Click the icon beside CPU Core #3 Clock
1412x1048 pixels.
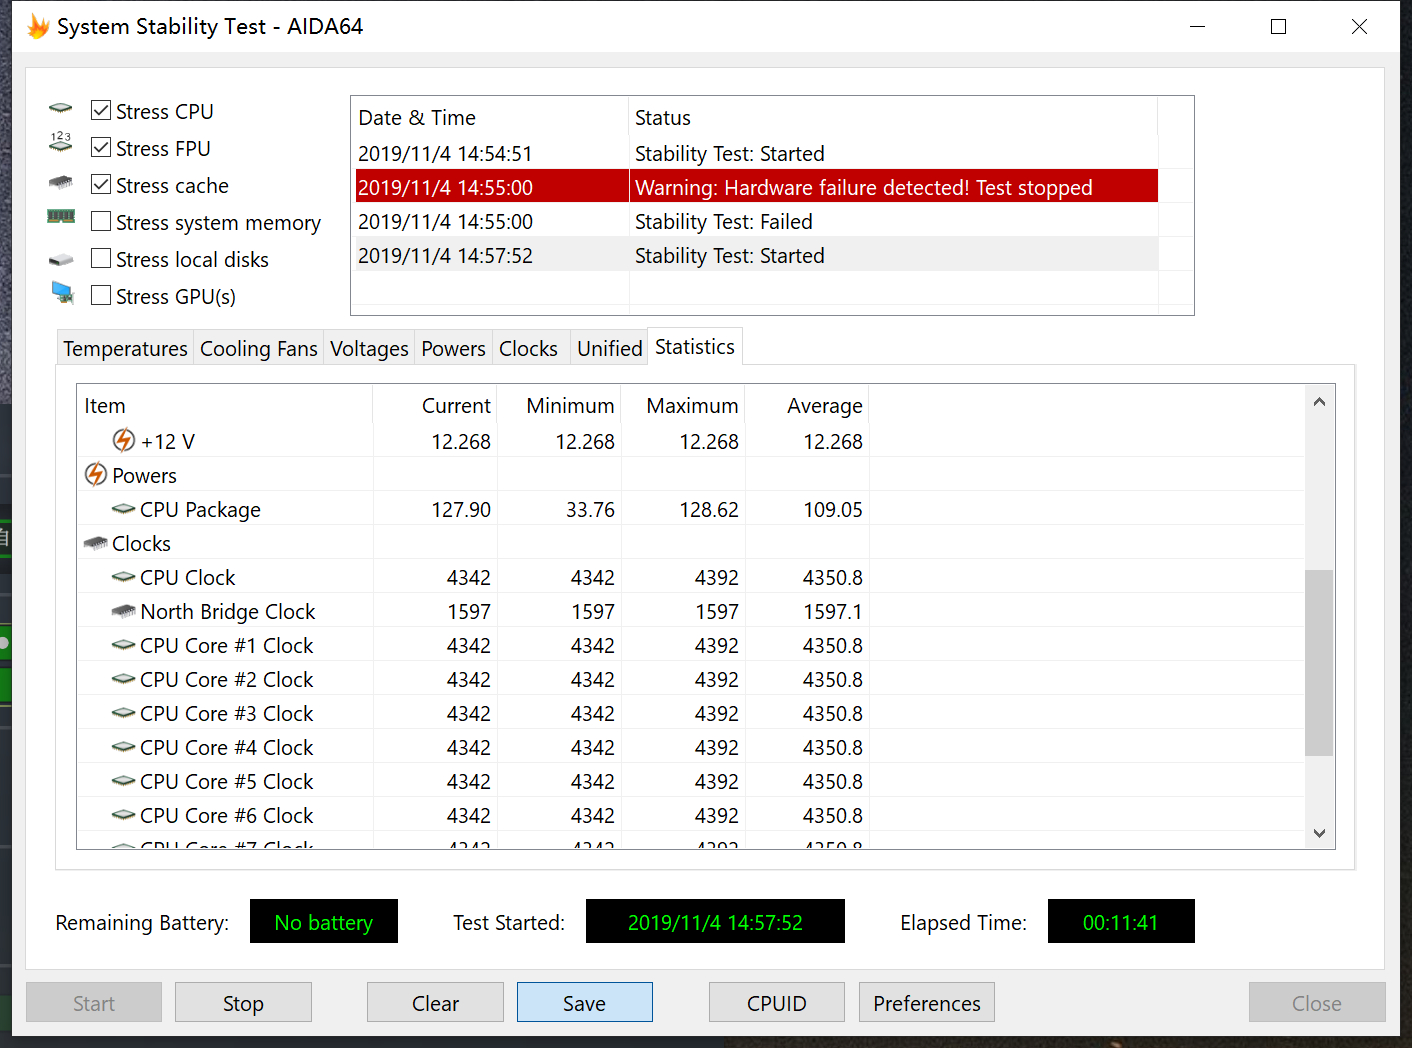(124, 713)
